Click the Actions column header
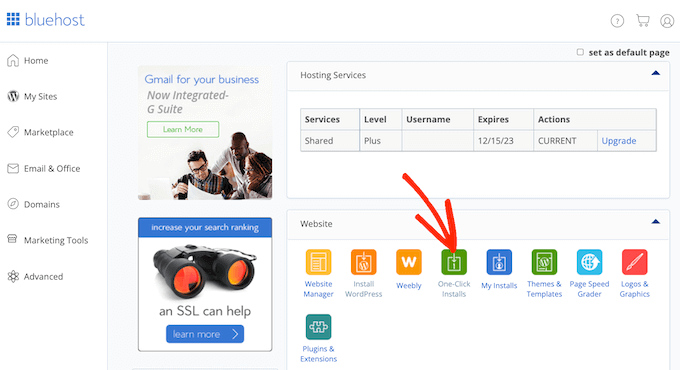Image resolution: width=680 pixels, height=370 pixels. 595,119
